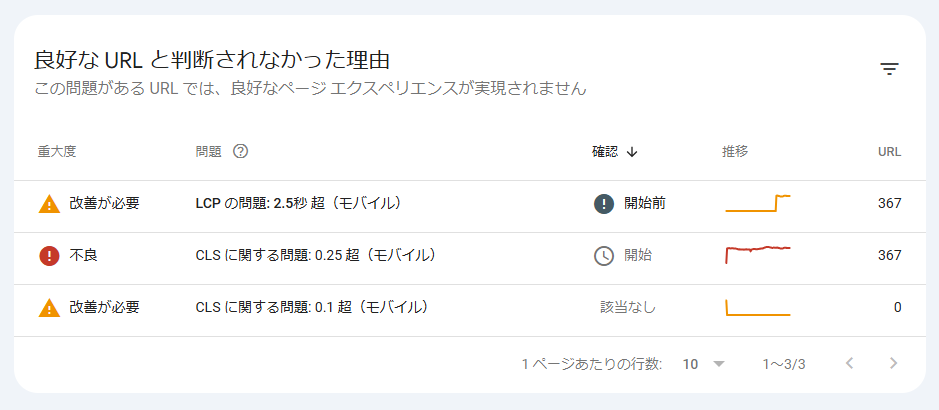939x410 pixels.
Task: Click the orange warning triangle in LCP row
Action: pyautogui.click(x=49, y=204)
